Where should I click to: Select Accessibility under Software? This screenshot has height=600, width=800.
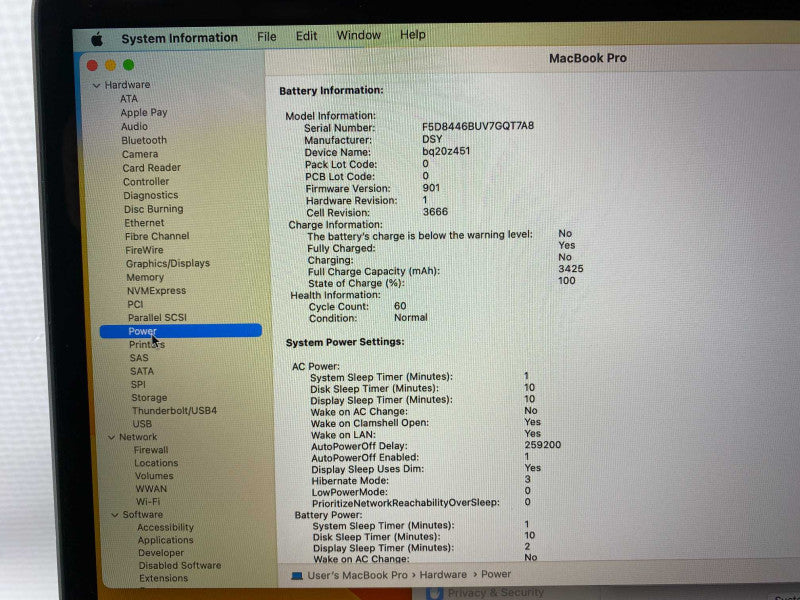(165, 528)
